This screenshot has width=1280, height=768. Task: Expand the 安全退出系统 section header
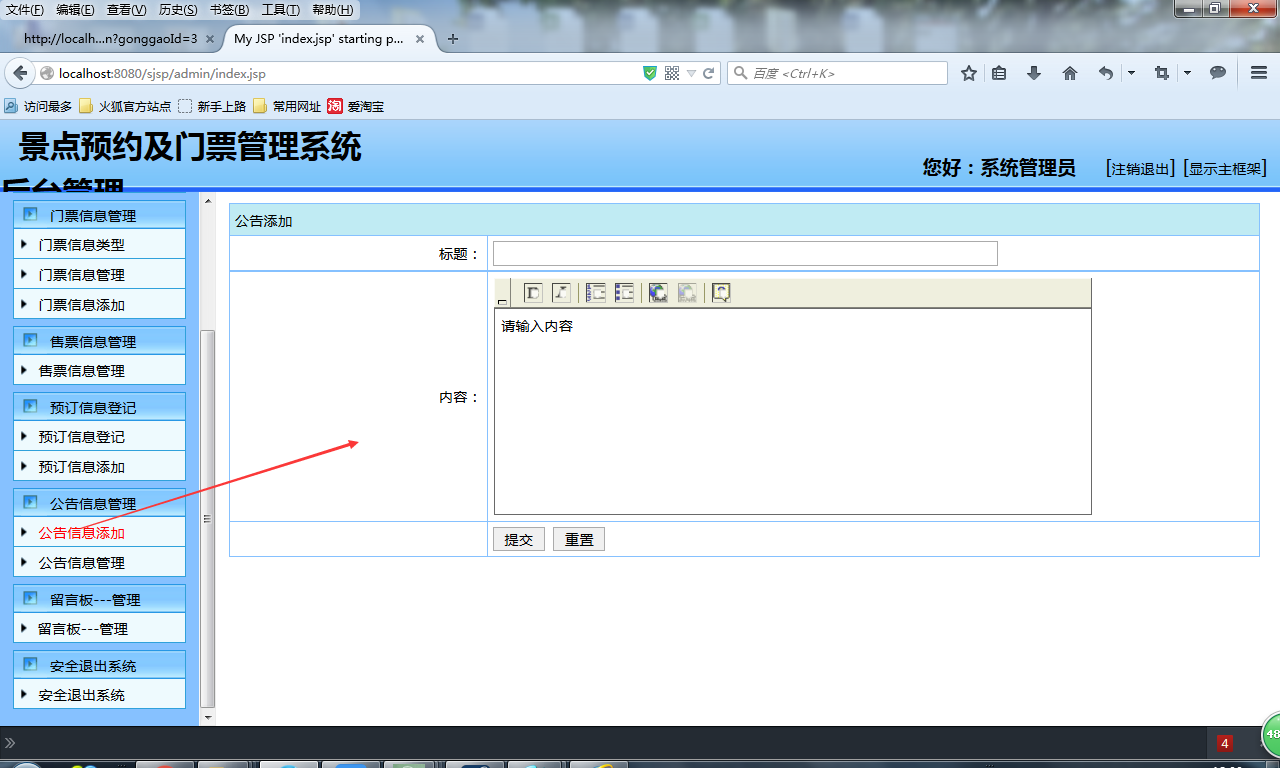100,665
